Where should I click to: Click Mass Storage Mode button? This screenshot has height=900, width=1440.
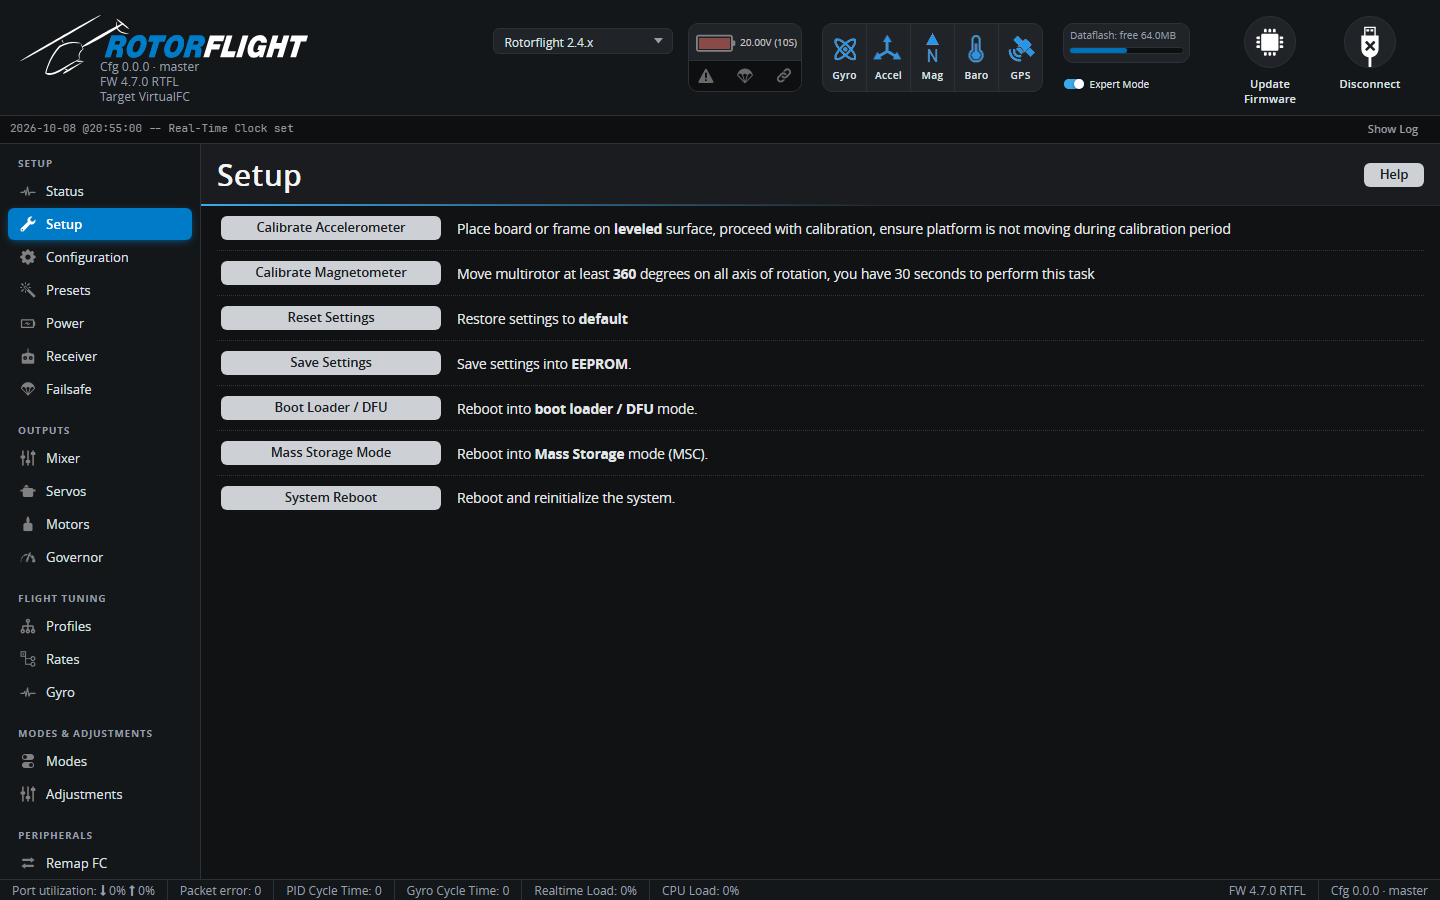331,453
